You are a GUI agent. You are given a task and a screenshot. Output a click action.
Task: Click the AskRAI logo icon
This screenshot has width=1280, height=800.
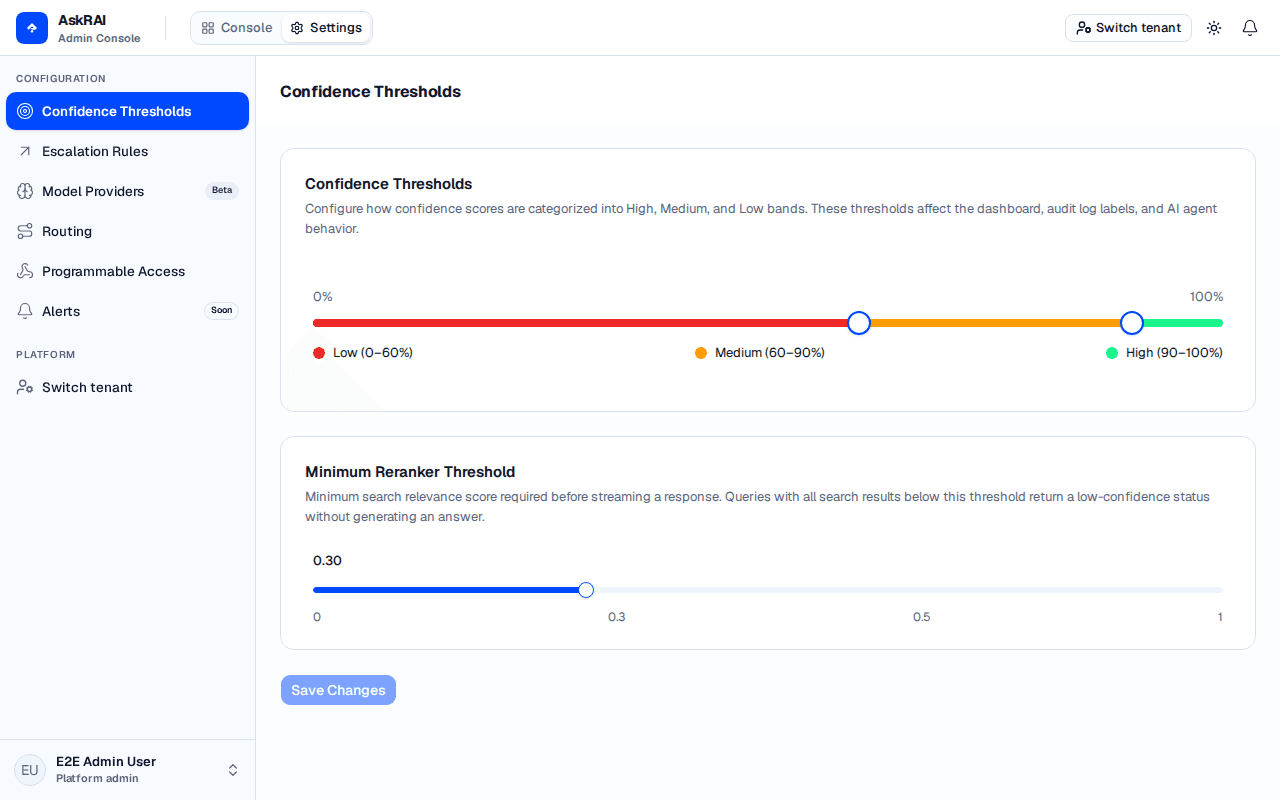(x=32, y=28)
